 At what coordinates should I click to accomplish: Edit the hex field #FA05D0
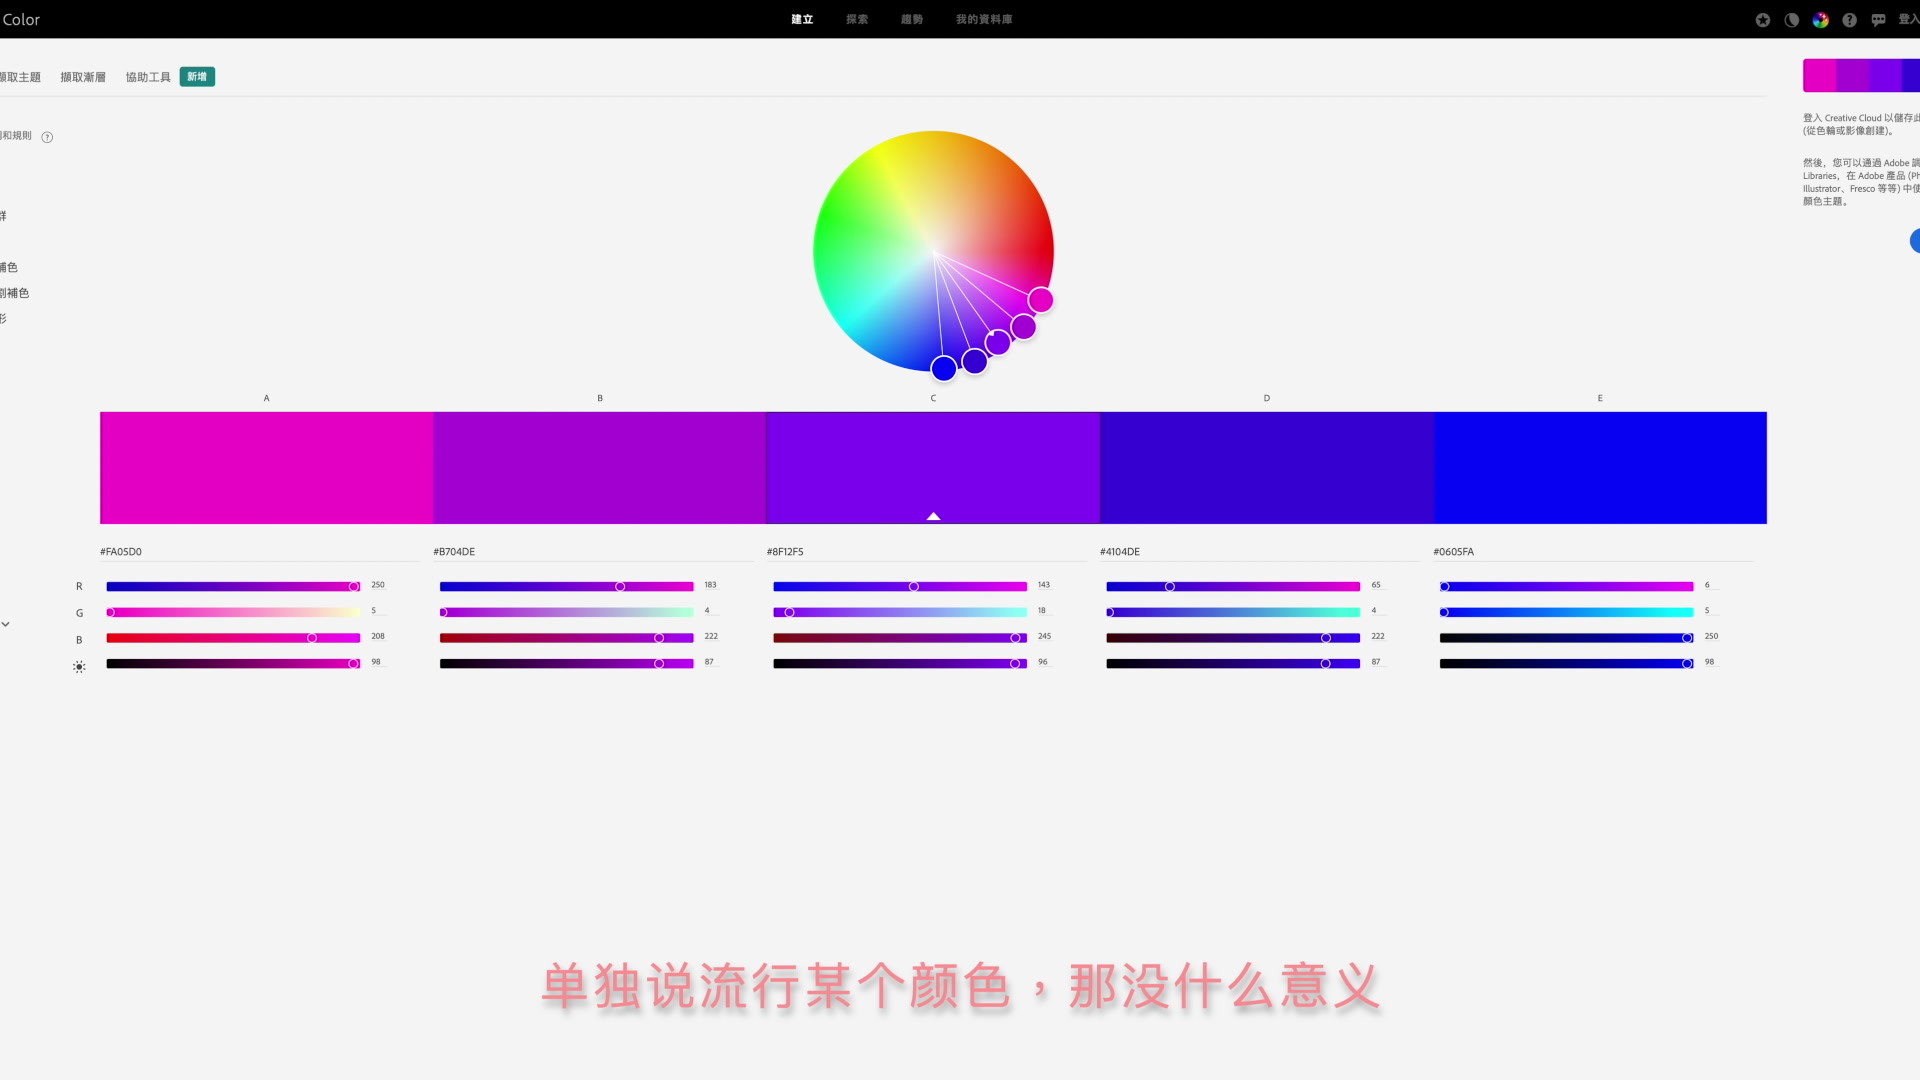[260, 552]
